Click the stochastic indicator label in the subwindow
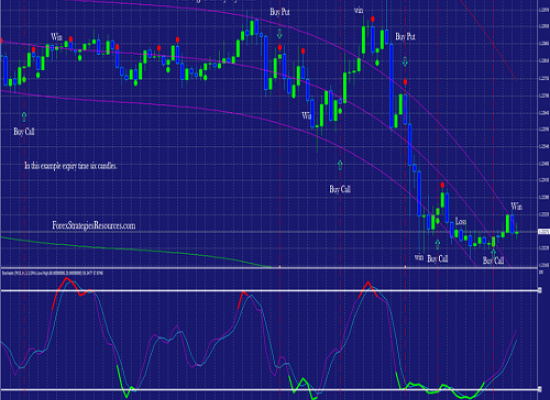The height and width of the screenshot is (400, 550). (x=53, y=273)
